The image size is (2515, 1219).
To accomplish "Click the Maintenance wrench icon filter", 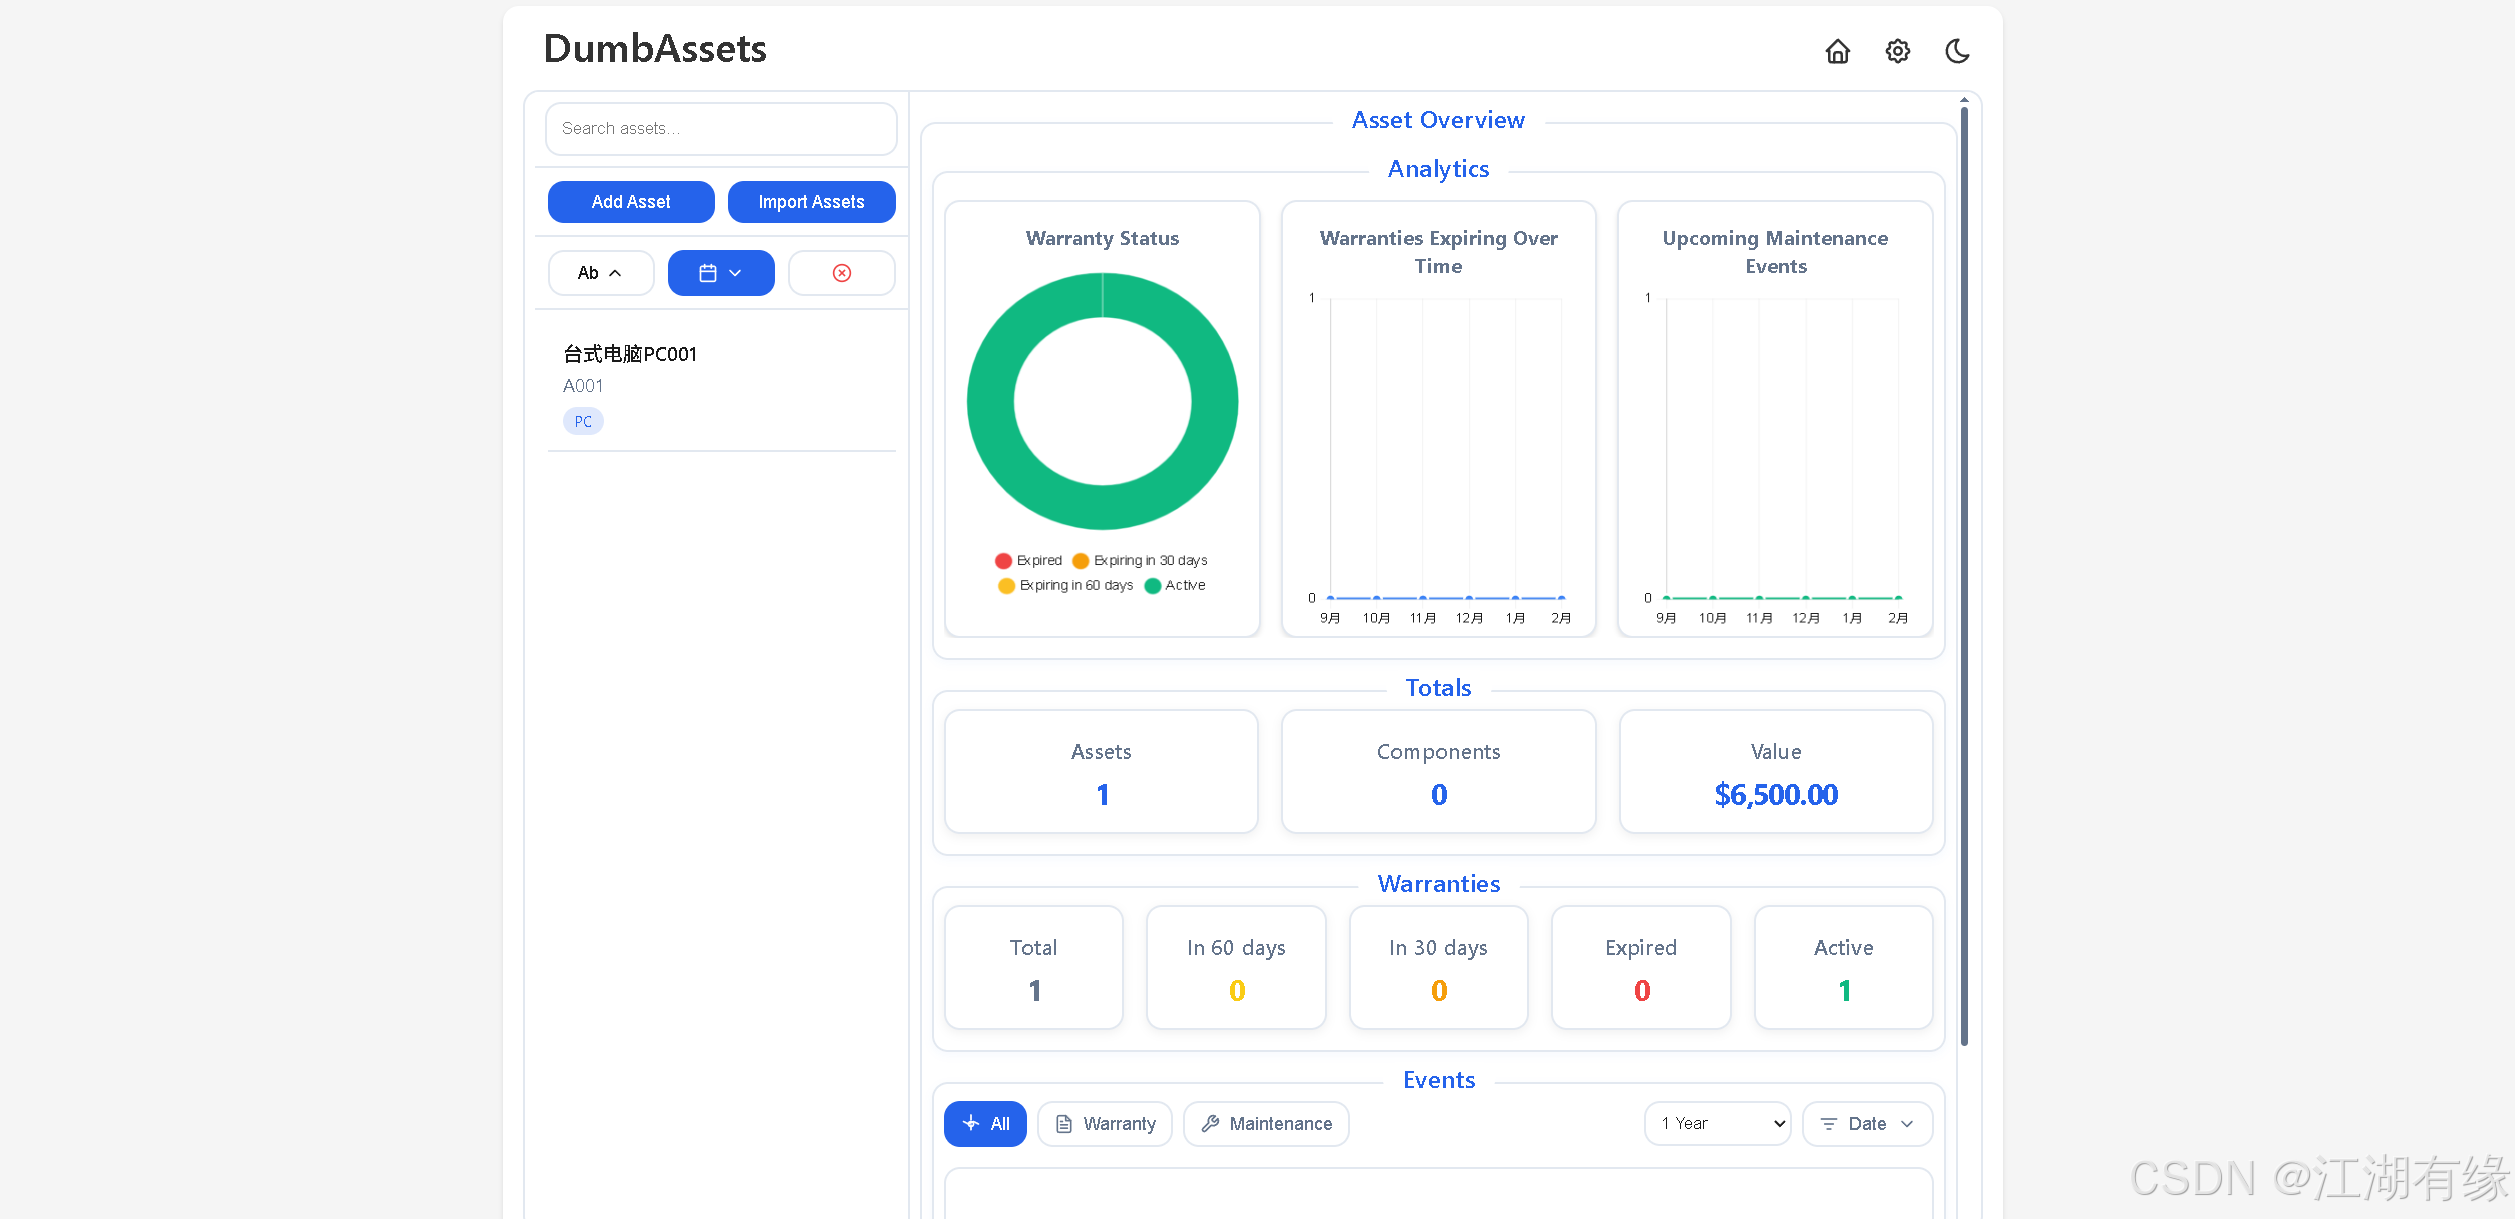I will (1265, 1124).
